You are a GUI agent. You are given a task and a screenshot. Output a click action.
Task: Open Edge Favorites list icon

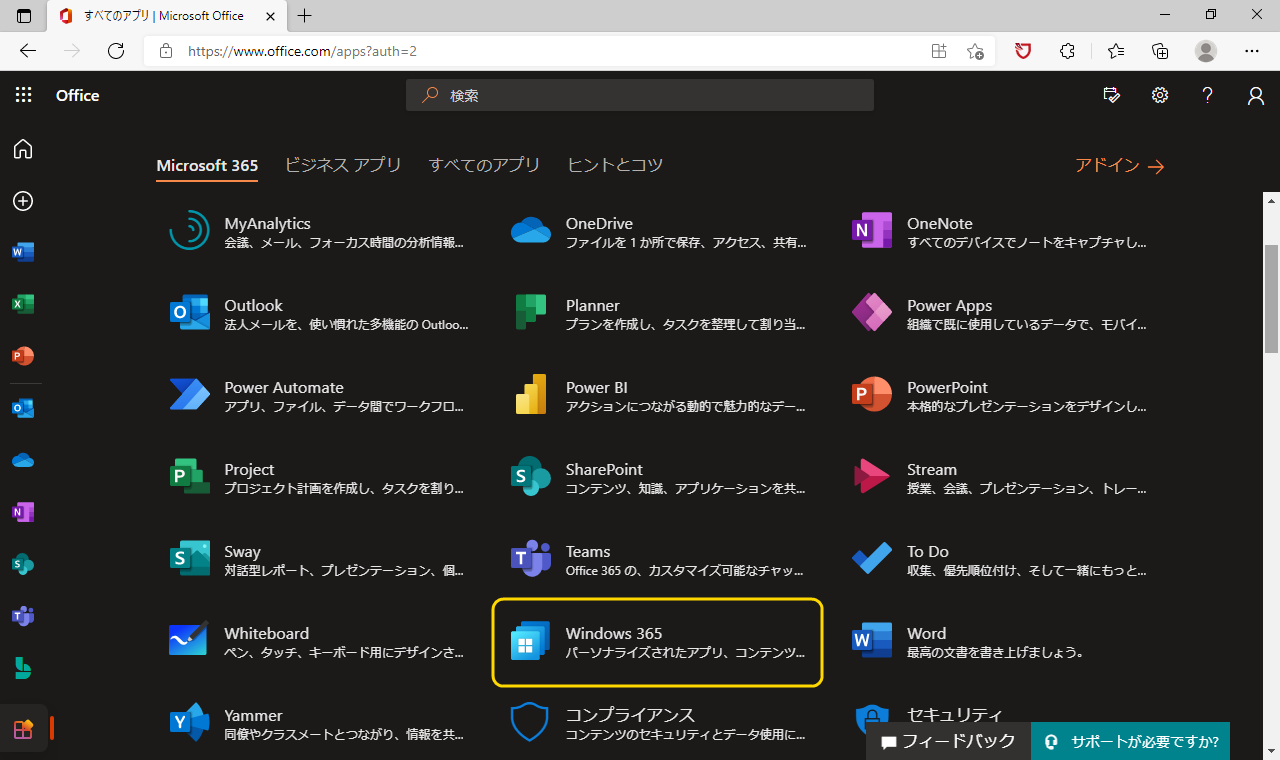(x=1115, y=51)
